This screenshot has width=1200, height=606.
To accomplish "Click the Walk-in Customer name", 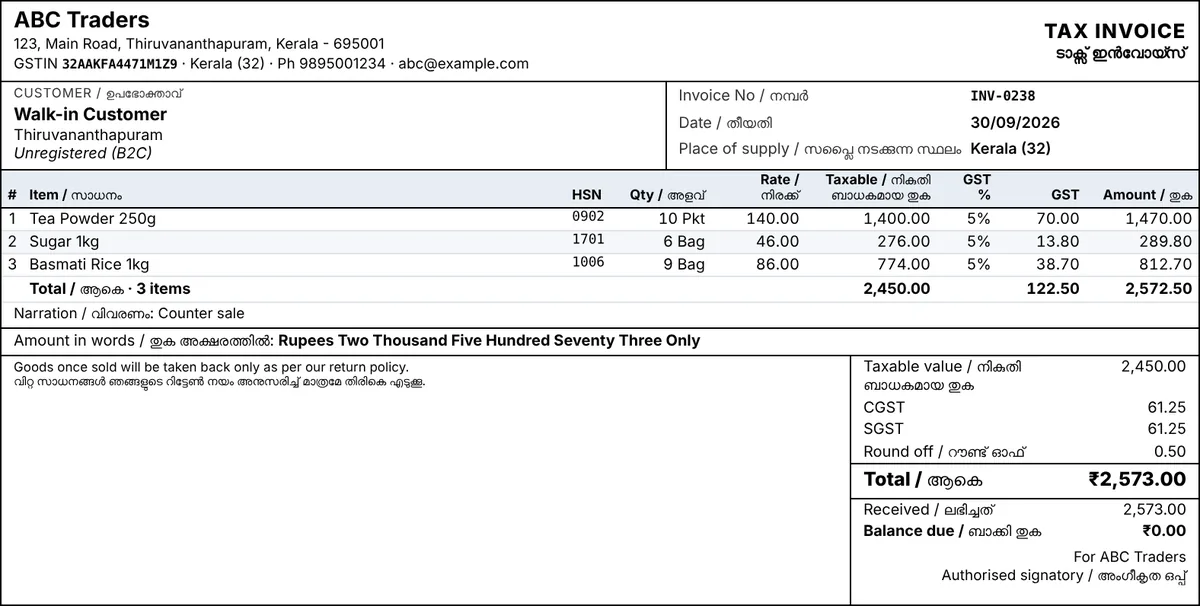I will pyautogui.click(x=90, y=114).
